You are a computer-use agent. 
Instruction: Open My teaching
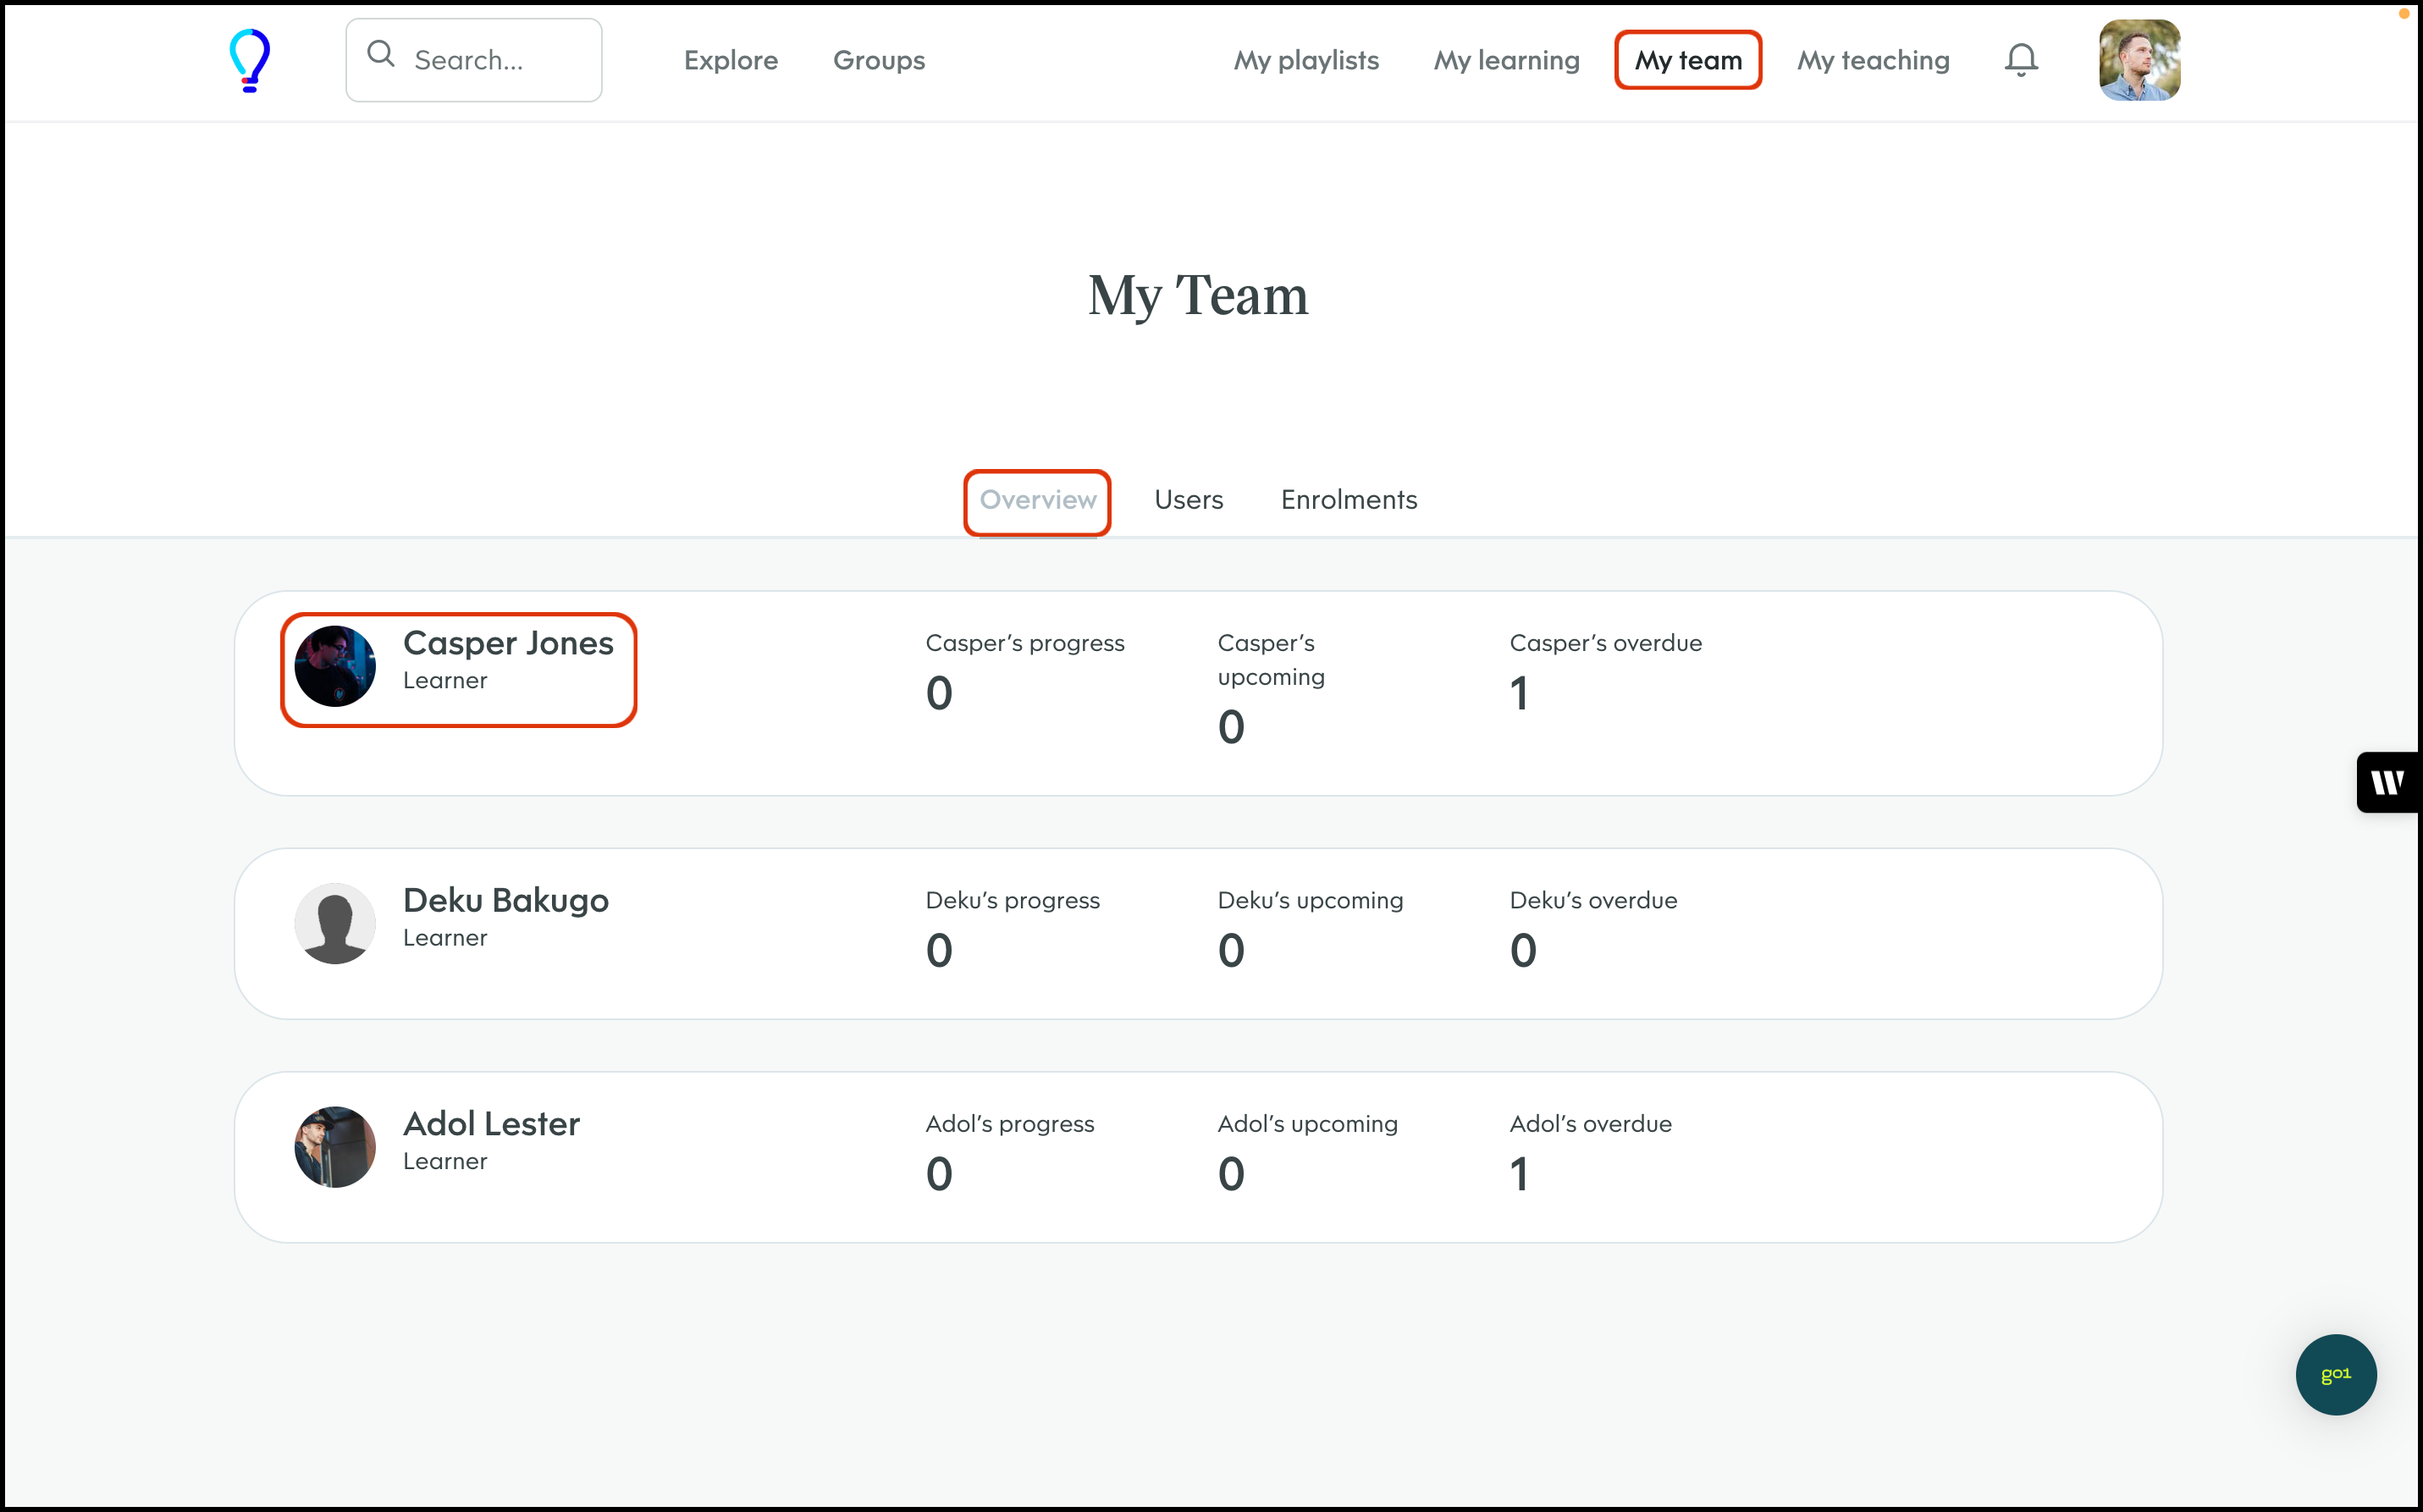(x=1873, y=60)
